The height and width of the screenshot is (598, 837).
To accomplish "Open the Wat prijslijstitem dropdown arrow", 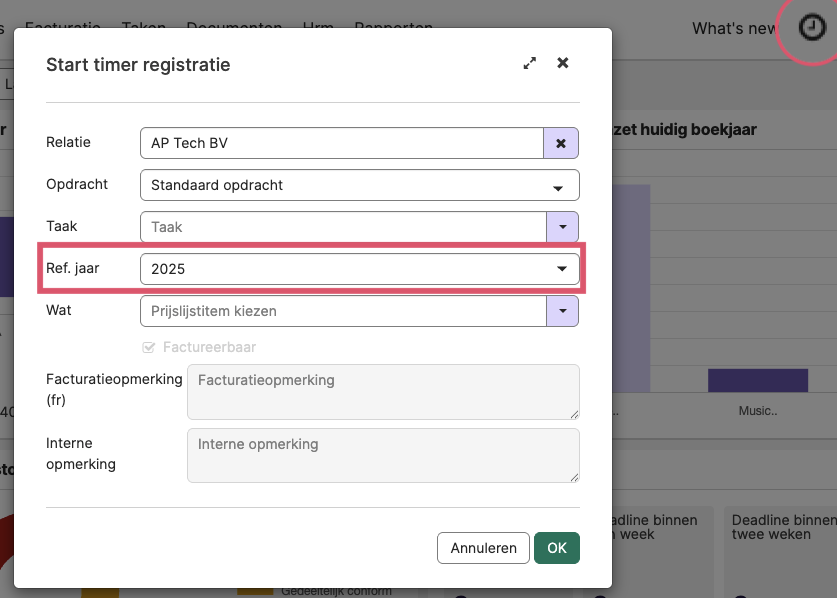I will (562, 311).
